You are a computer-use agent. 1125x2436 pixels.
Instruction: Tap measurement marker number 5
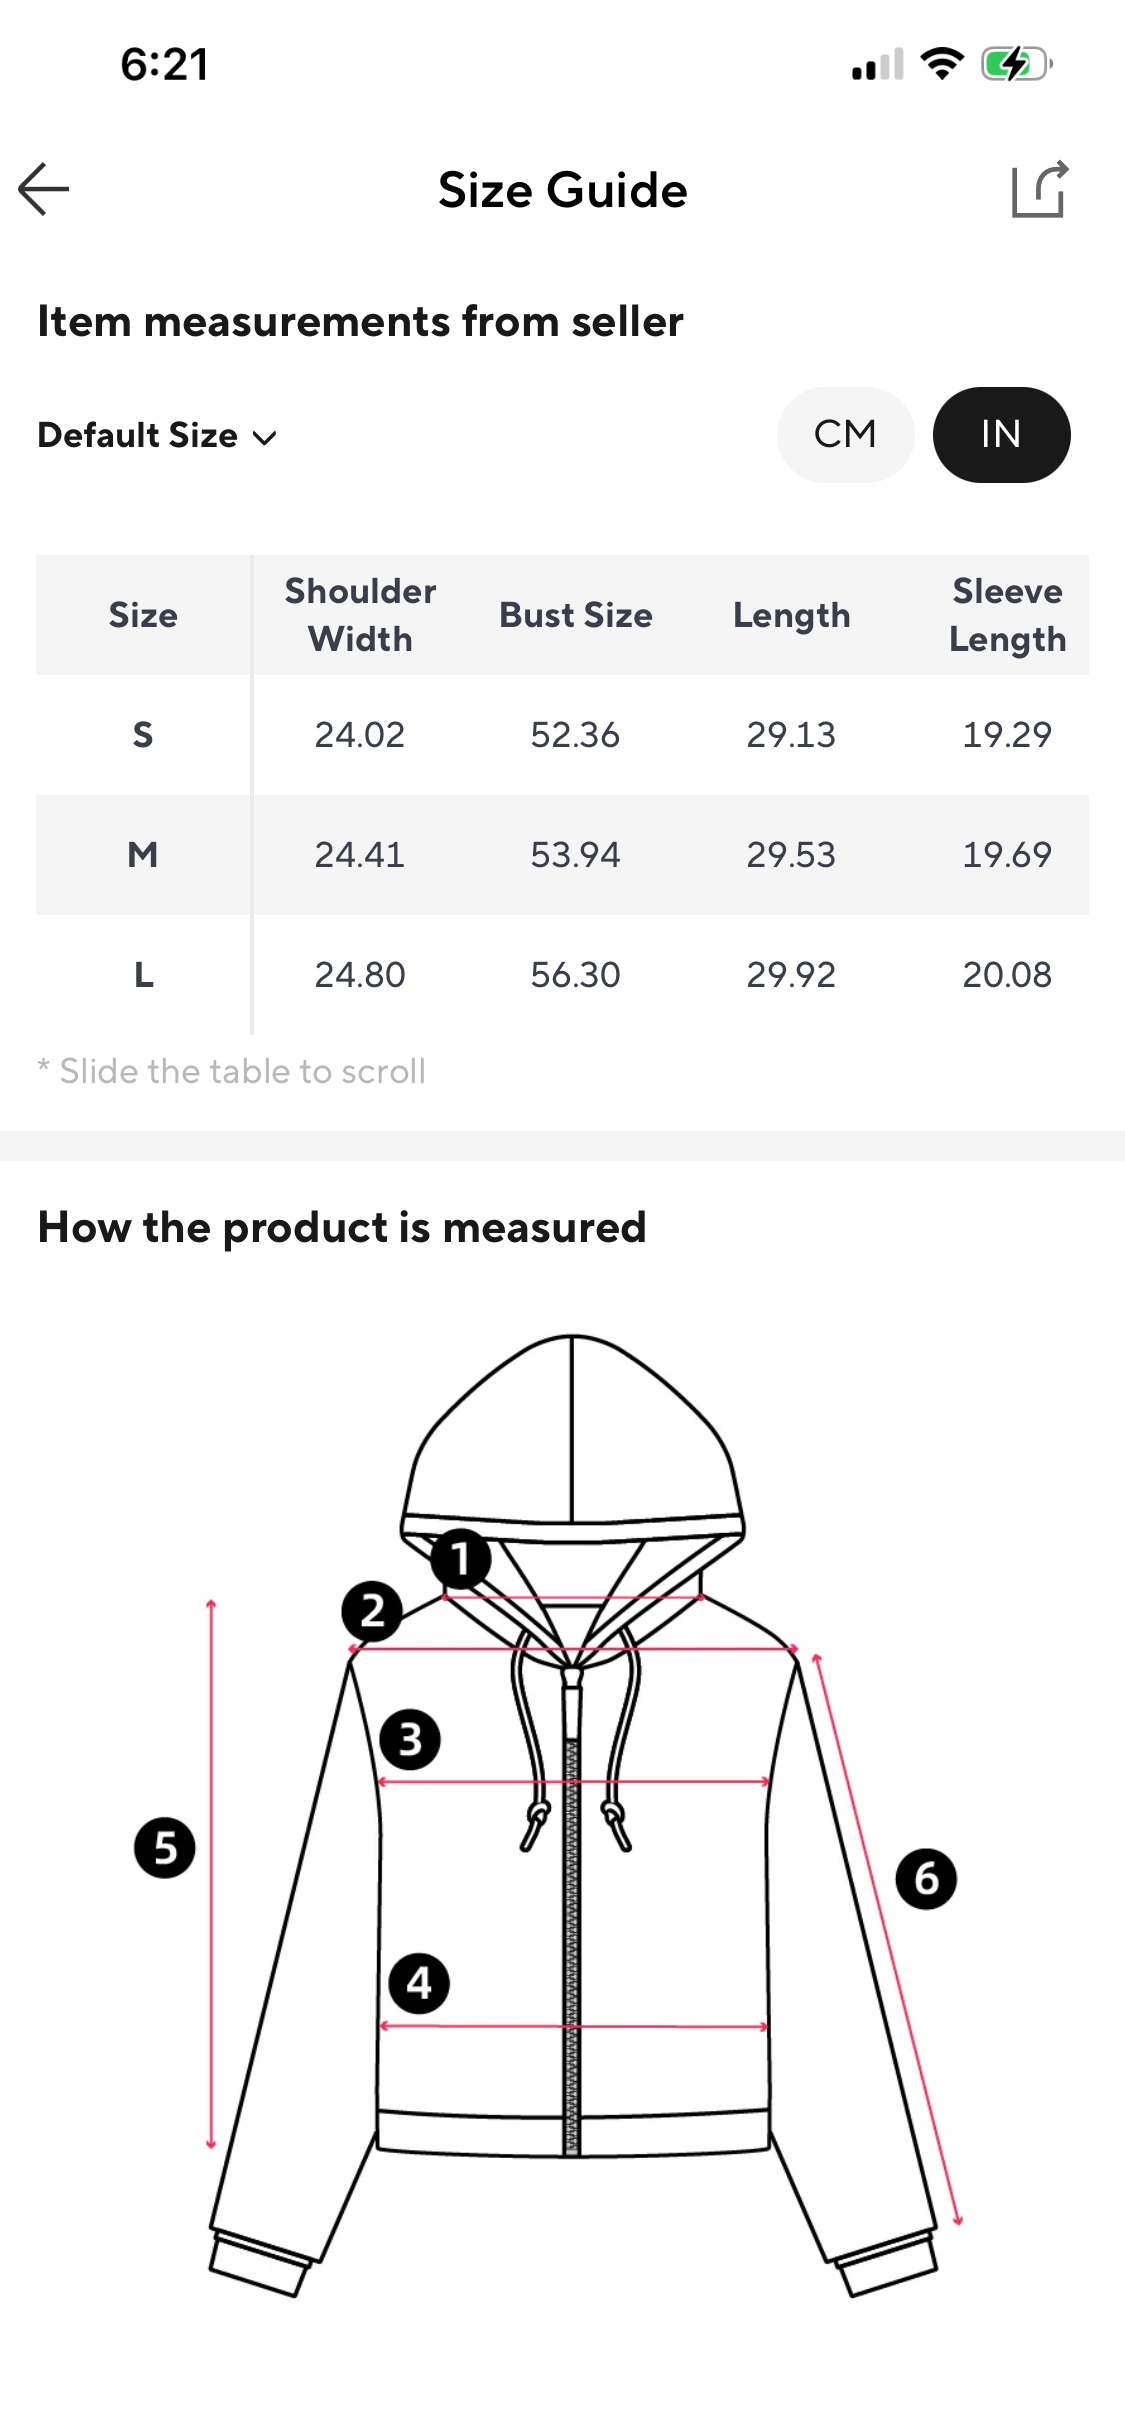(x=165, y=1847)
